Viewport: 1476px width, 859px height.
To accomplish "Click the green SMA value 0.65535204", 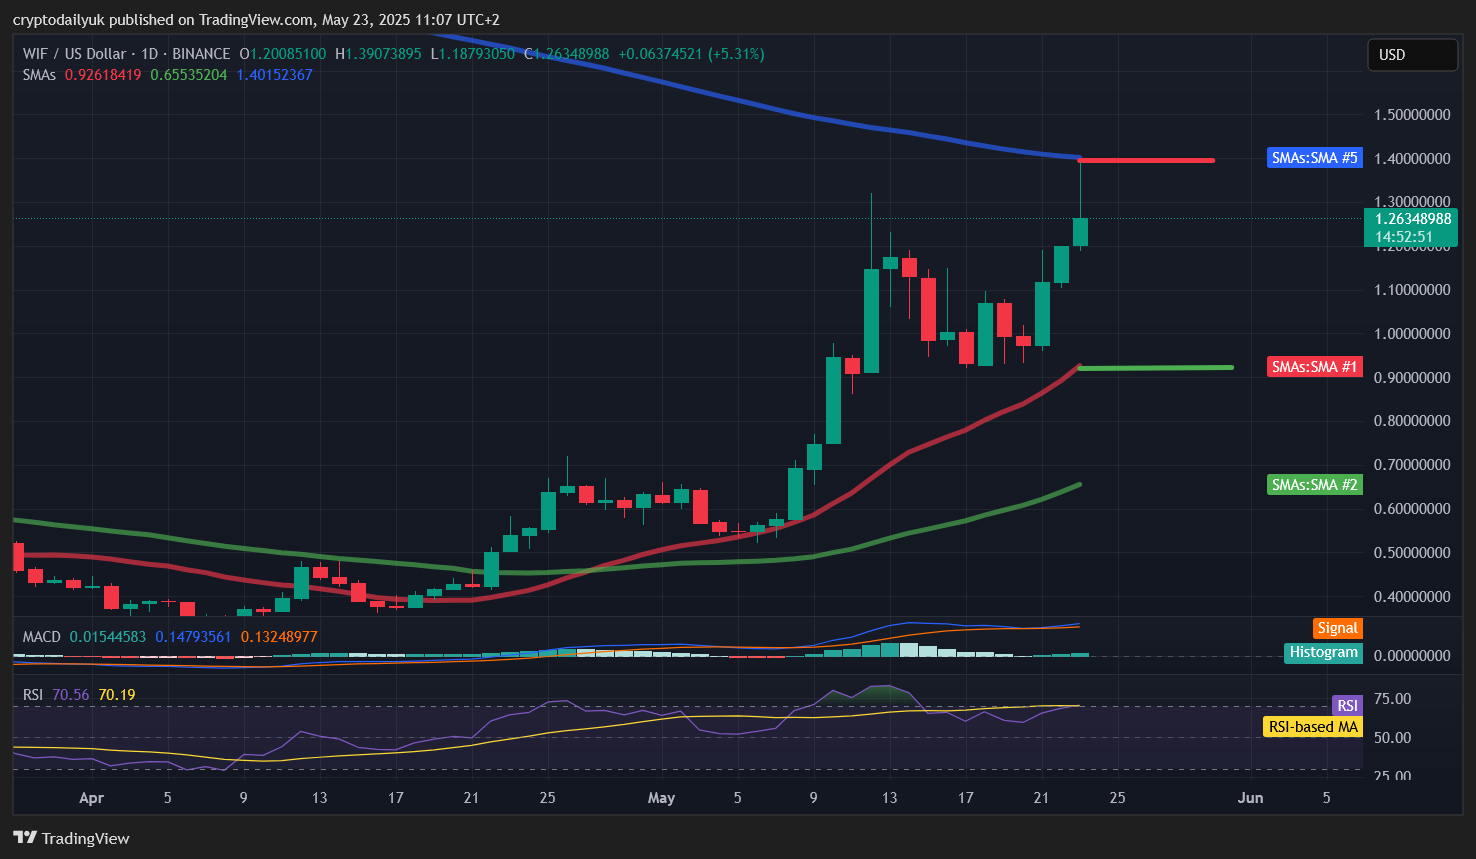I will pos(189,75).
